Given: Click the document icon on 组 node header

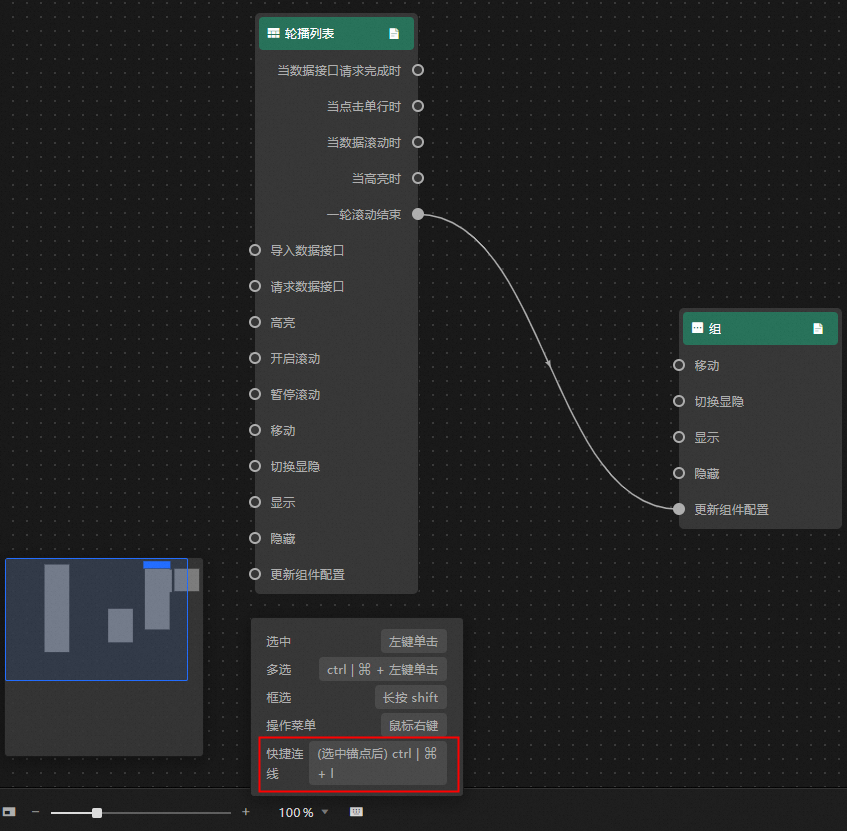Looking at the screenshot, I should tap(818, 329).
